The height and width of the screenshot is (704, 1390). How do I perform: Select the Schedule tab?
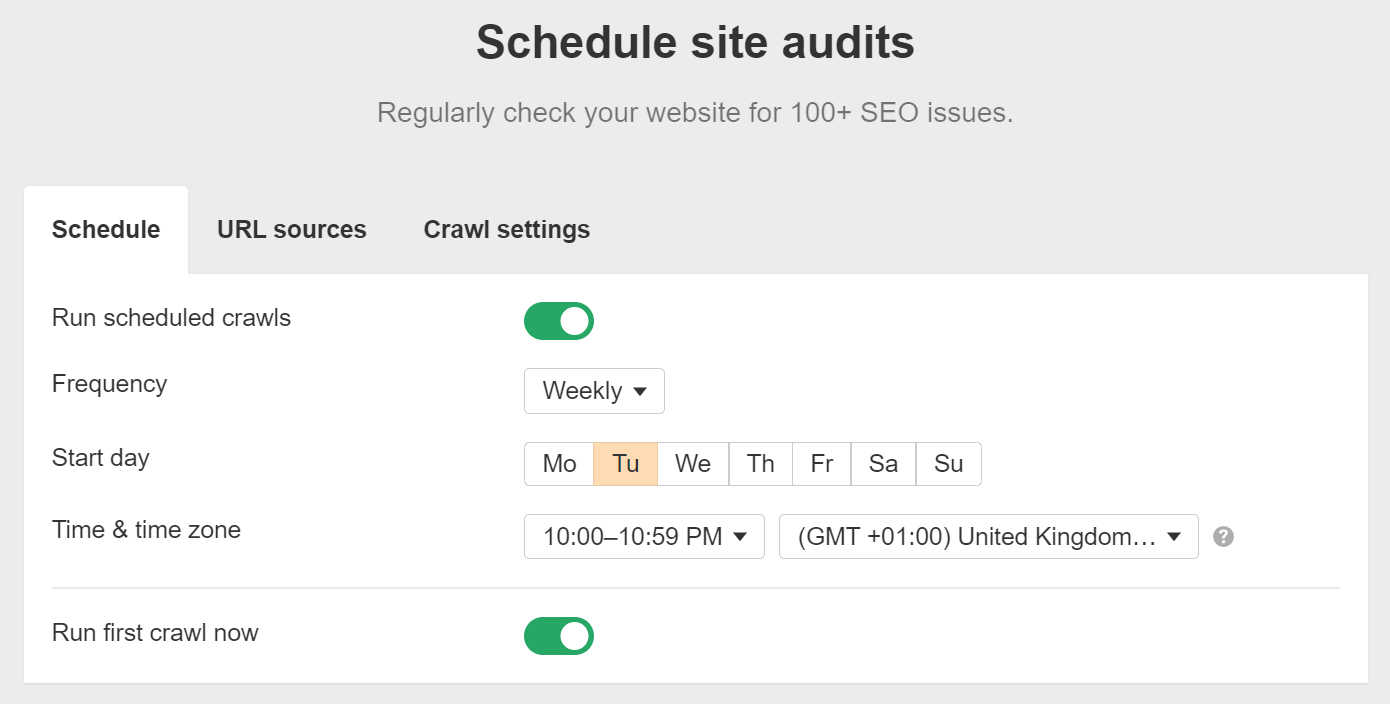click(106, 229)
